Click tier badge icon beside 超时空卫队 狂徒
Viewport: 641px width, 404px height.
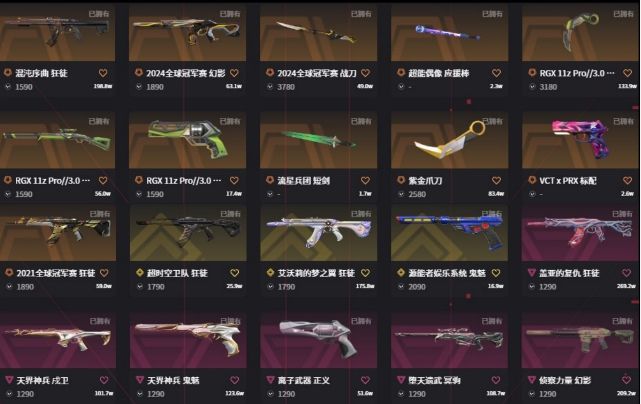coord(140,273)
